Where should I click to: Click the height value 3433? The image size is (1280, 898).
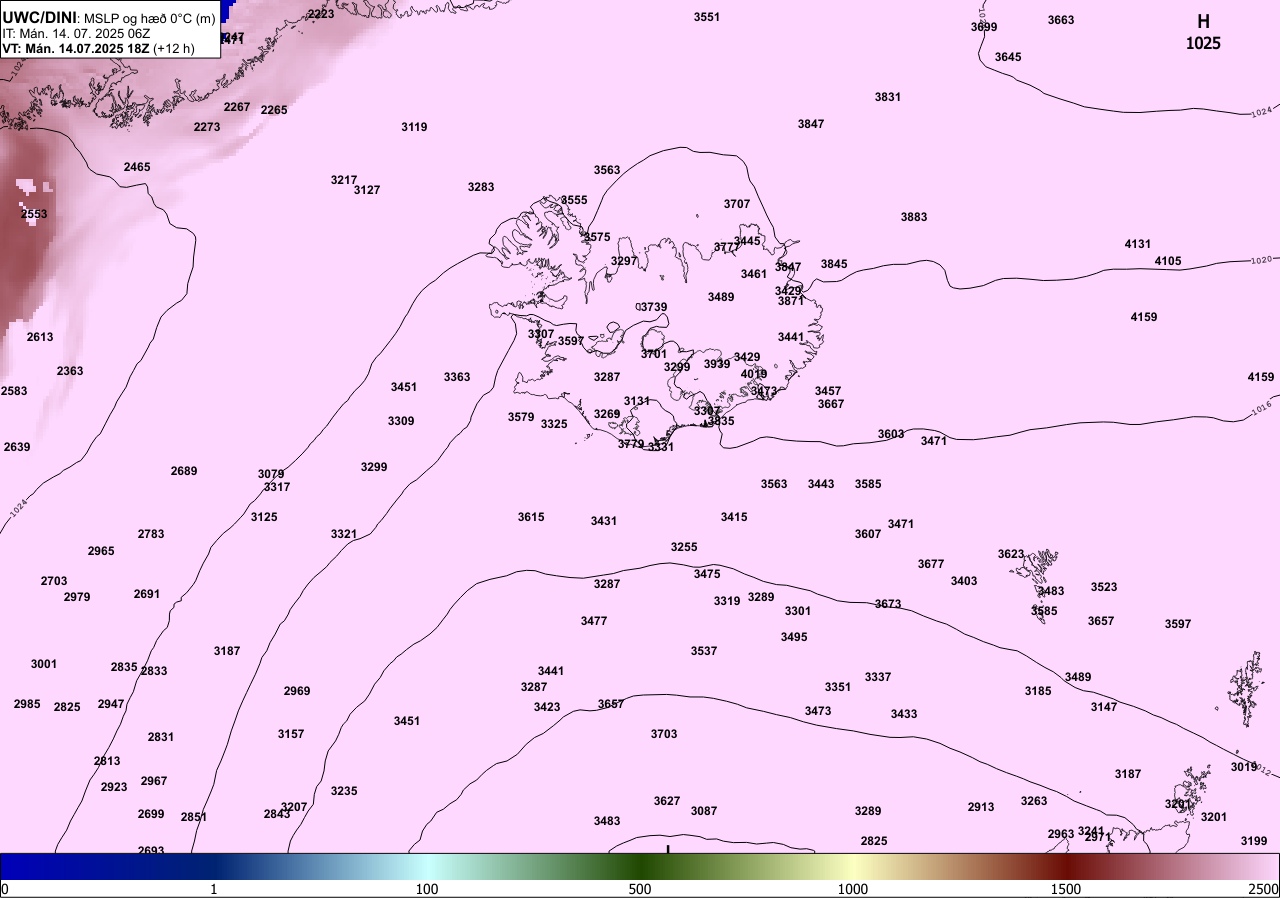904,714
